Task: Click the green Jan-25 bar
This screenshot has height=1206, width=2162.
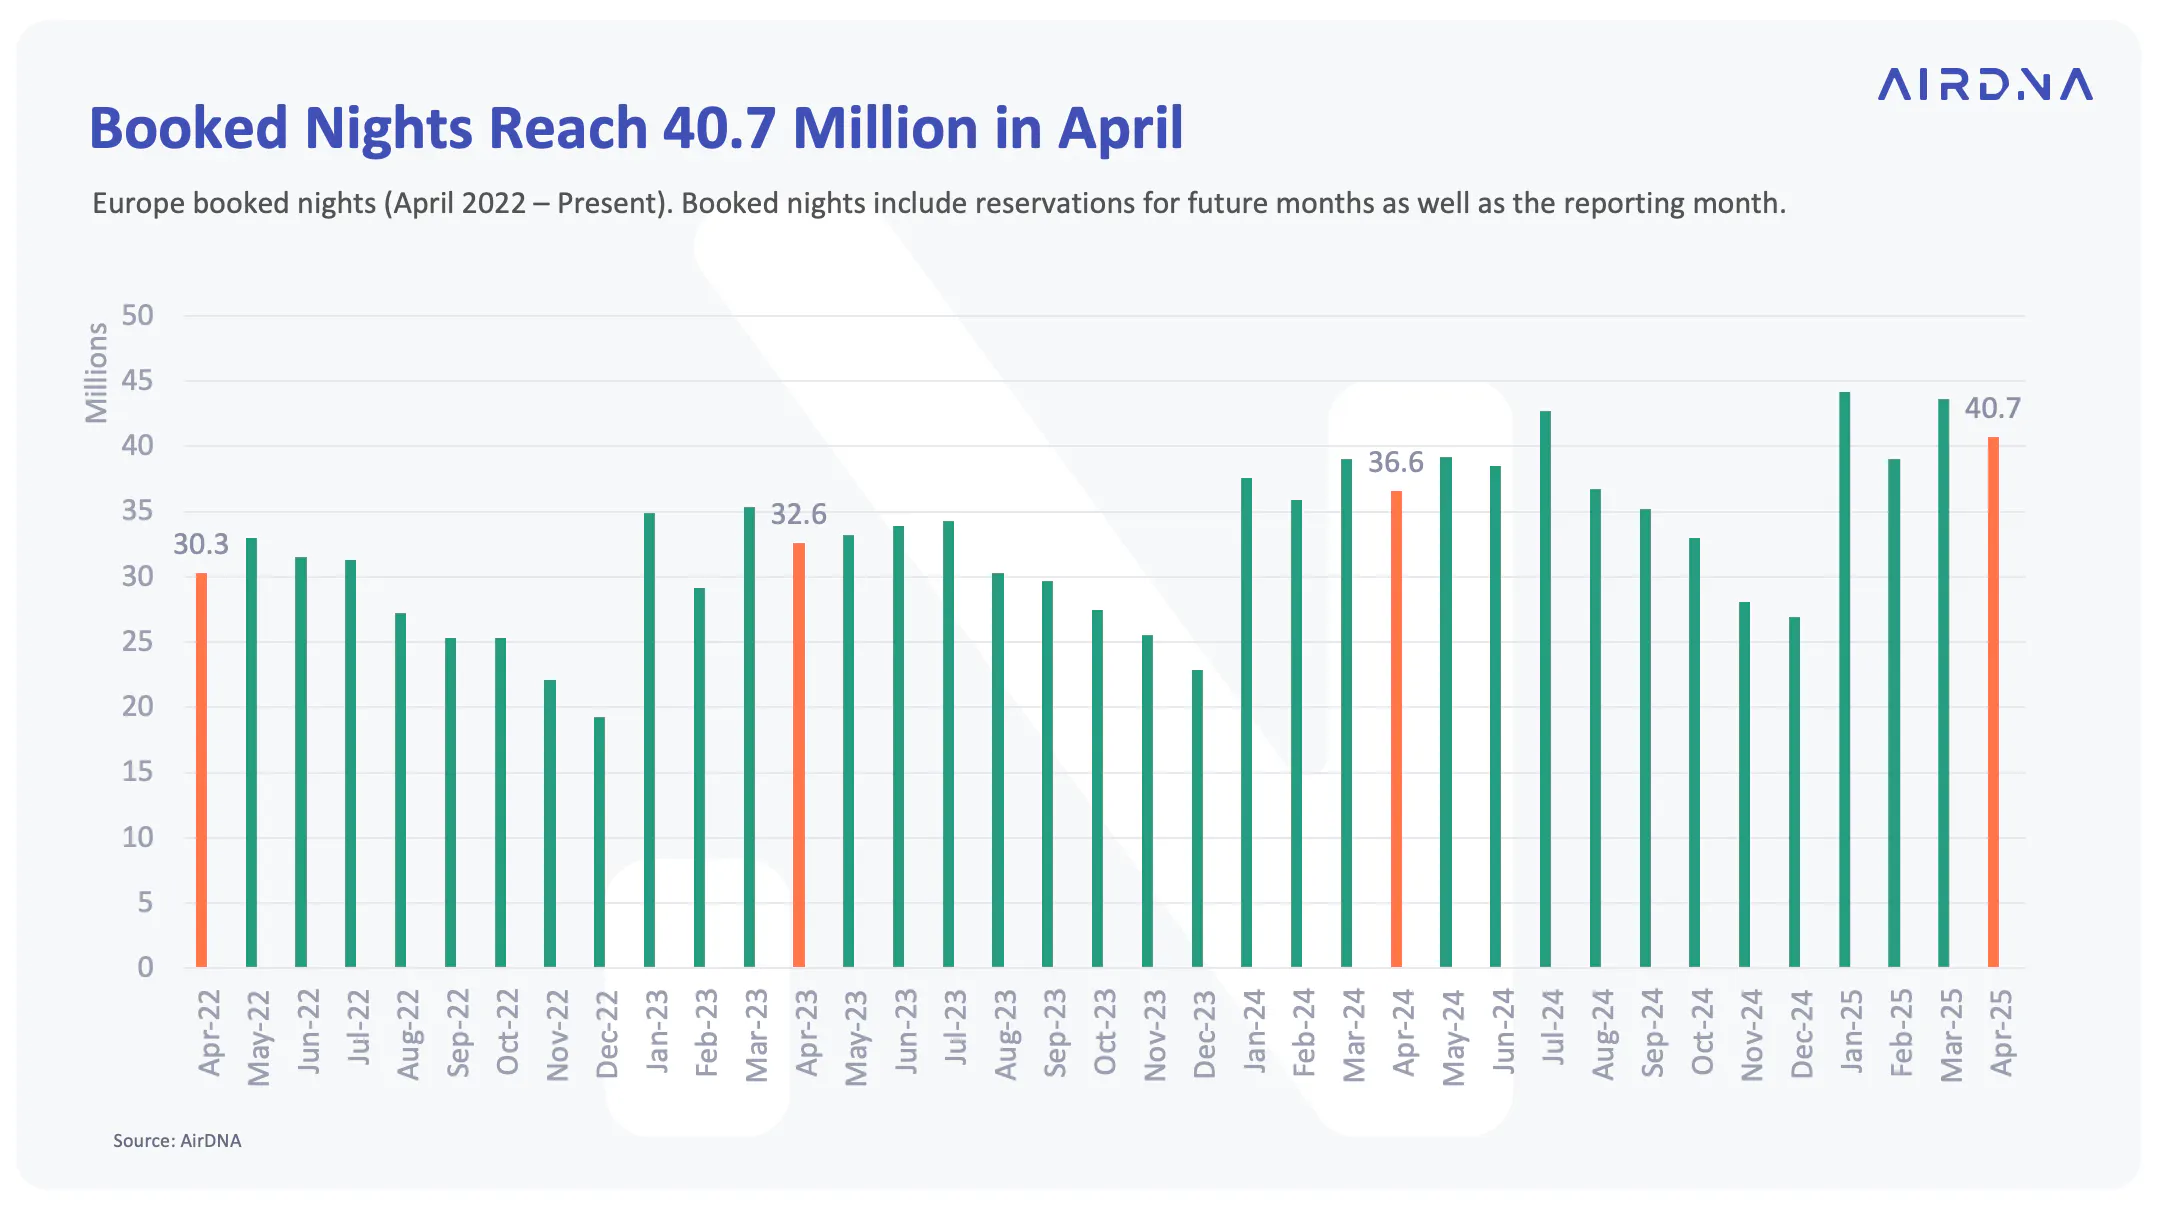Action: coord(1844,680)
